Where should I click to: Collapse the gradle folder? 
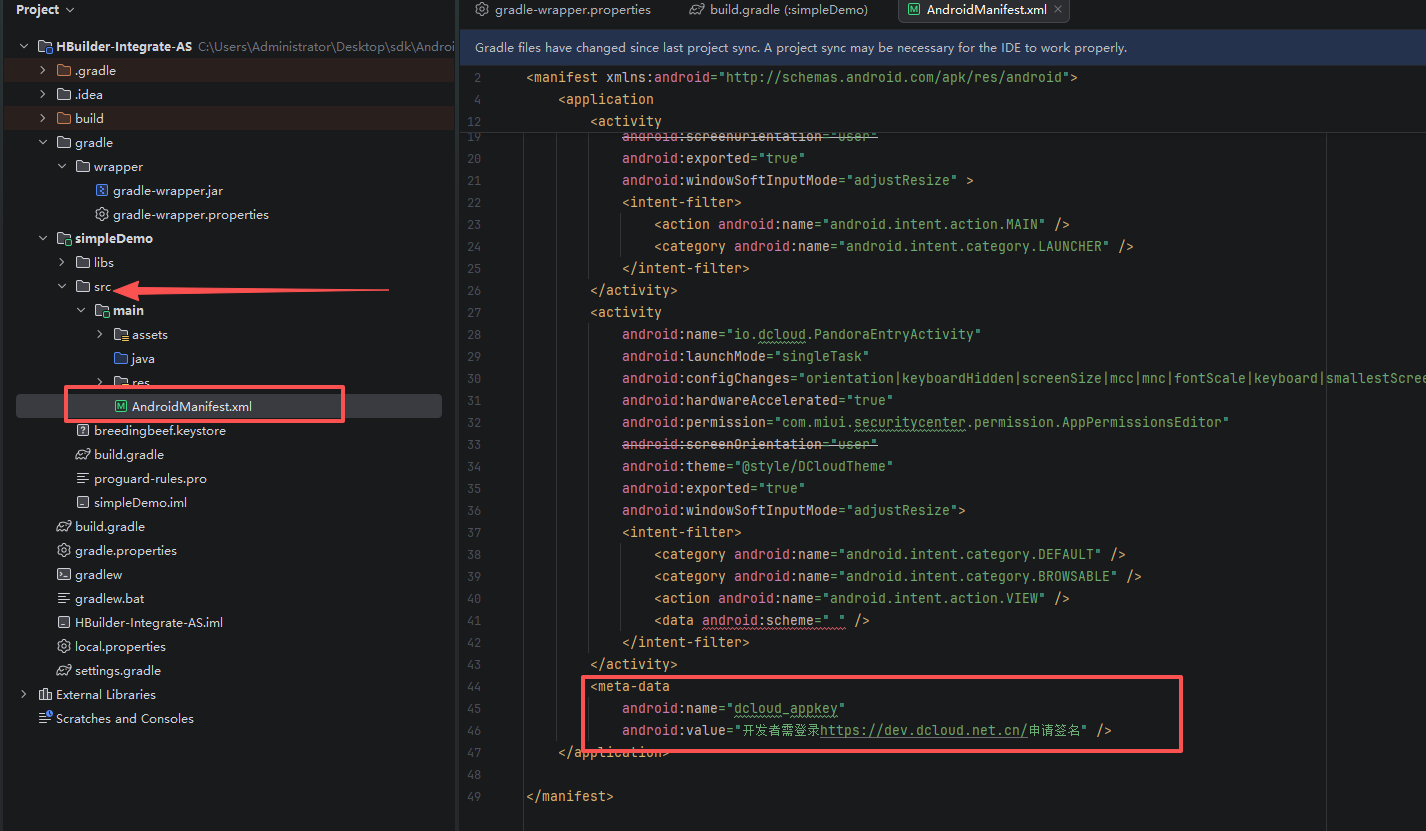click(43, 143)
